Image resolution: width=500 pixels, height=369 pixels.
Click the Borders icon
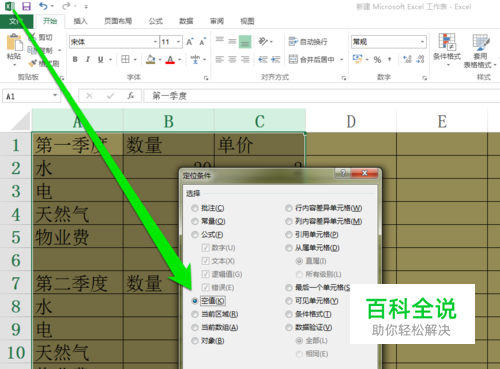click(125, 59)
